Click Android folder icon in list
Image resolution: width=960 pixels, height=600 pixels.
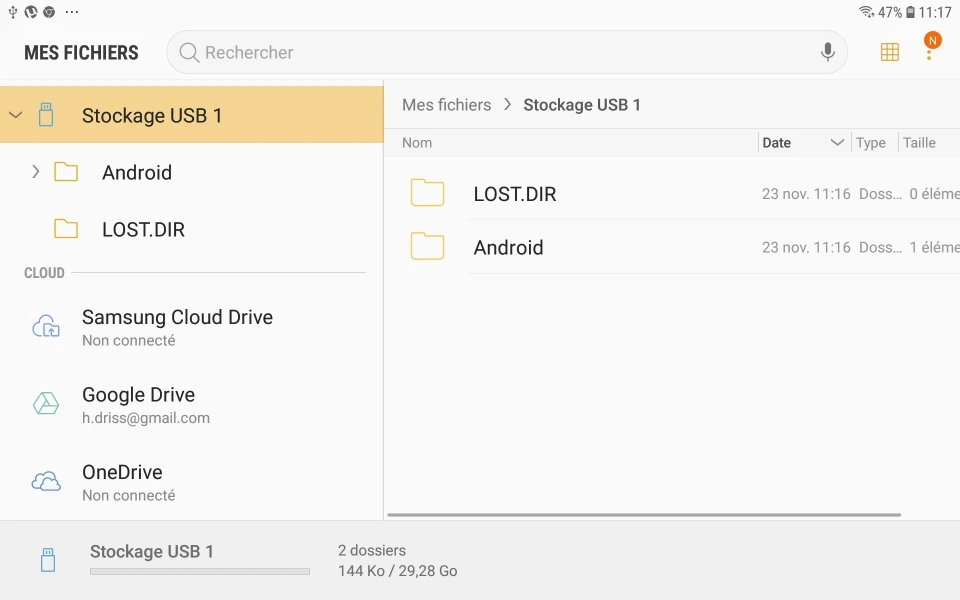click(427, 246)
